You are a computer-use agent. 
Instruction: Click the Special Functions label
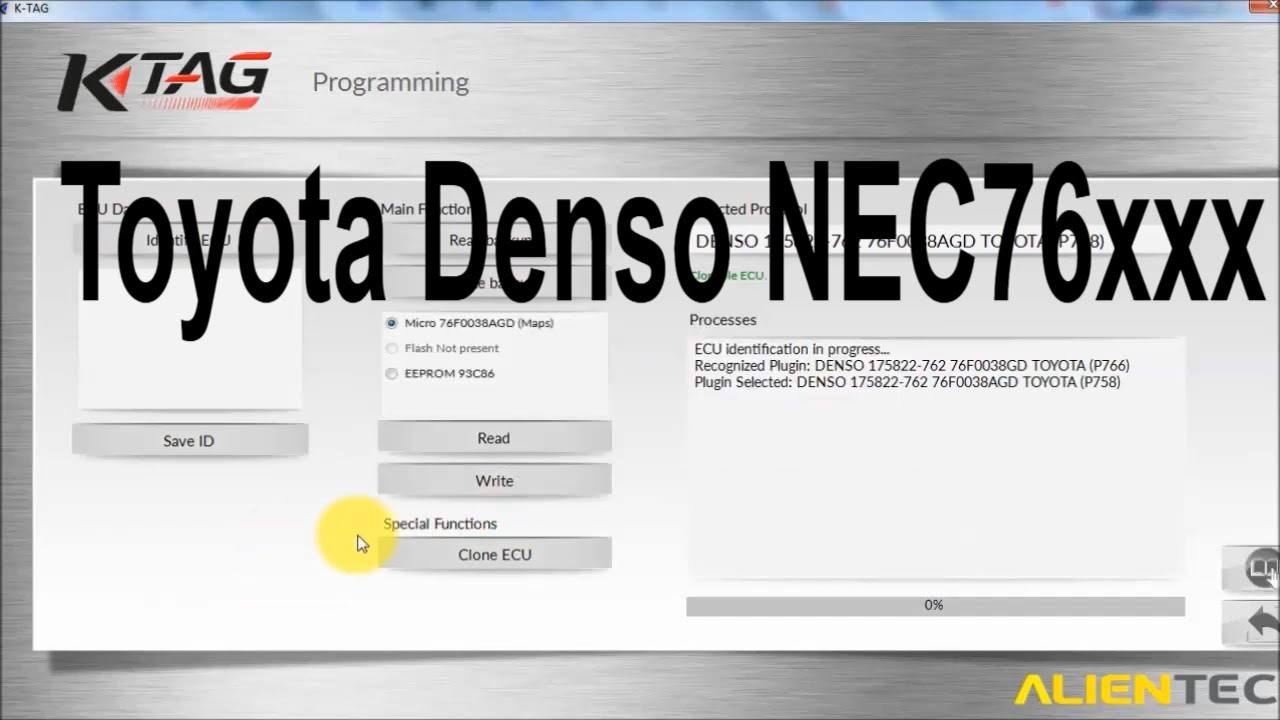(440, 524)
